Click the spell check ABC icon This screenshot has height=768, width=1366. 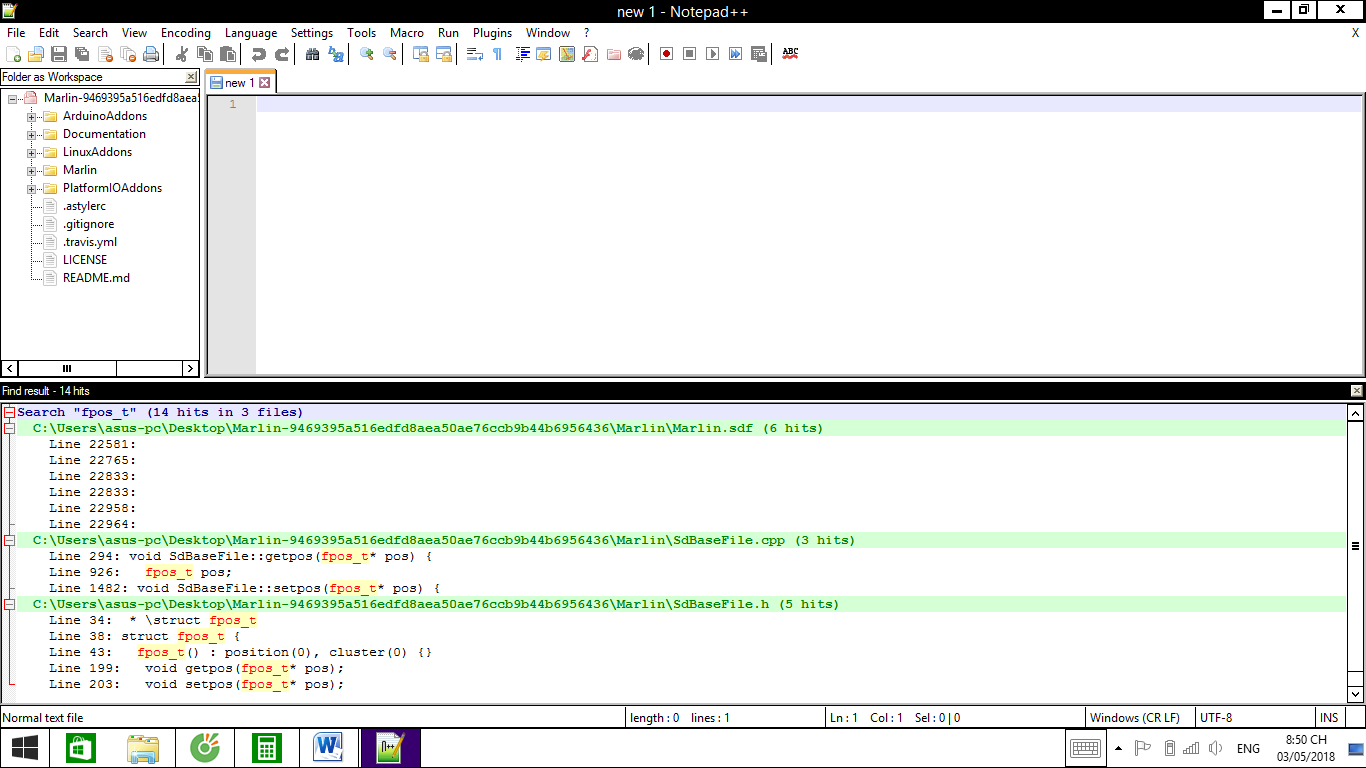tap(790, 54)
